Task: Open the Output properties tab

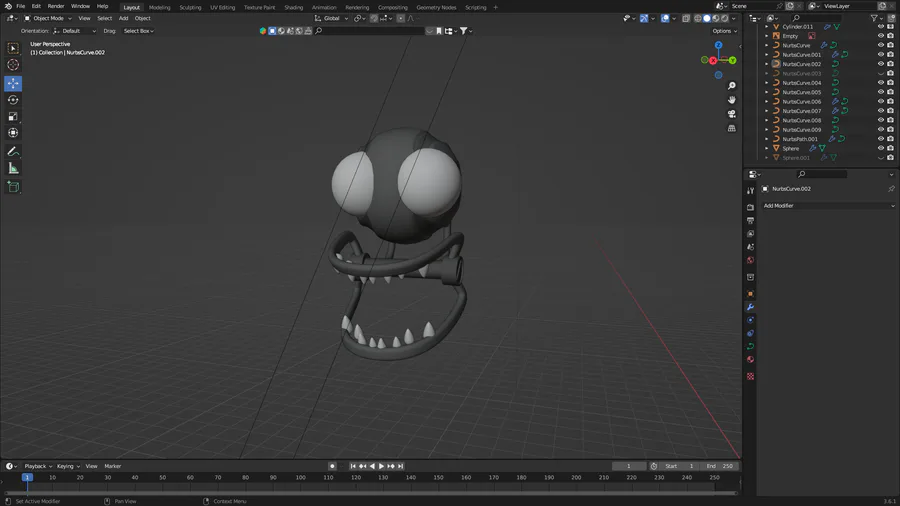Action: pos(750,220)
